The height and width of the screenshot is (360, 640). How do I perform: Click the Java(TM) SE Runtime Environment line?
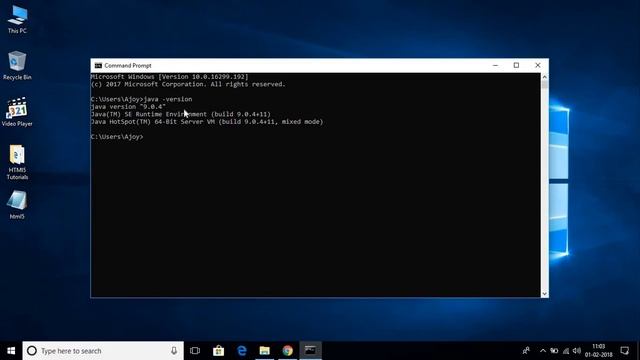point(181,114)
